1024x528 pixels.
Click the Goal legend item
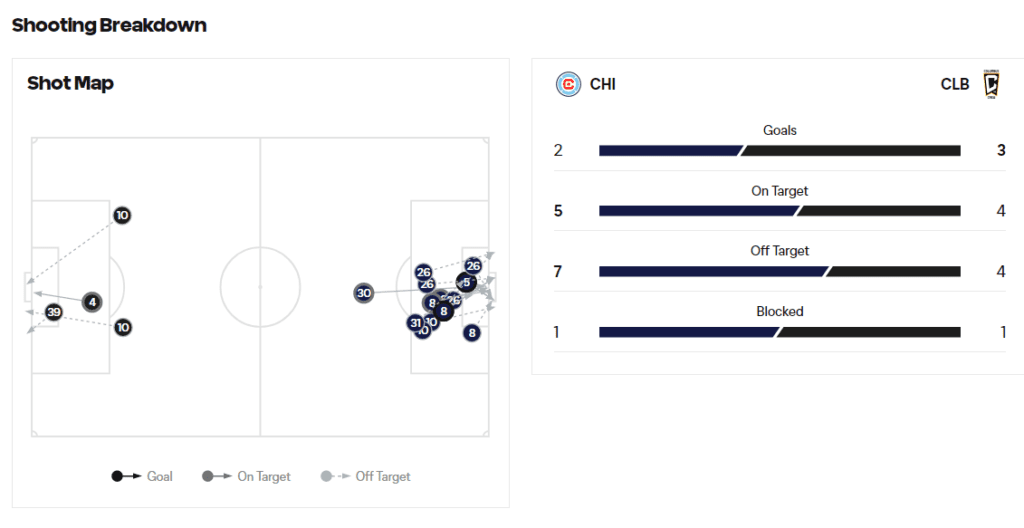tap(142, 476)
